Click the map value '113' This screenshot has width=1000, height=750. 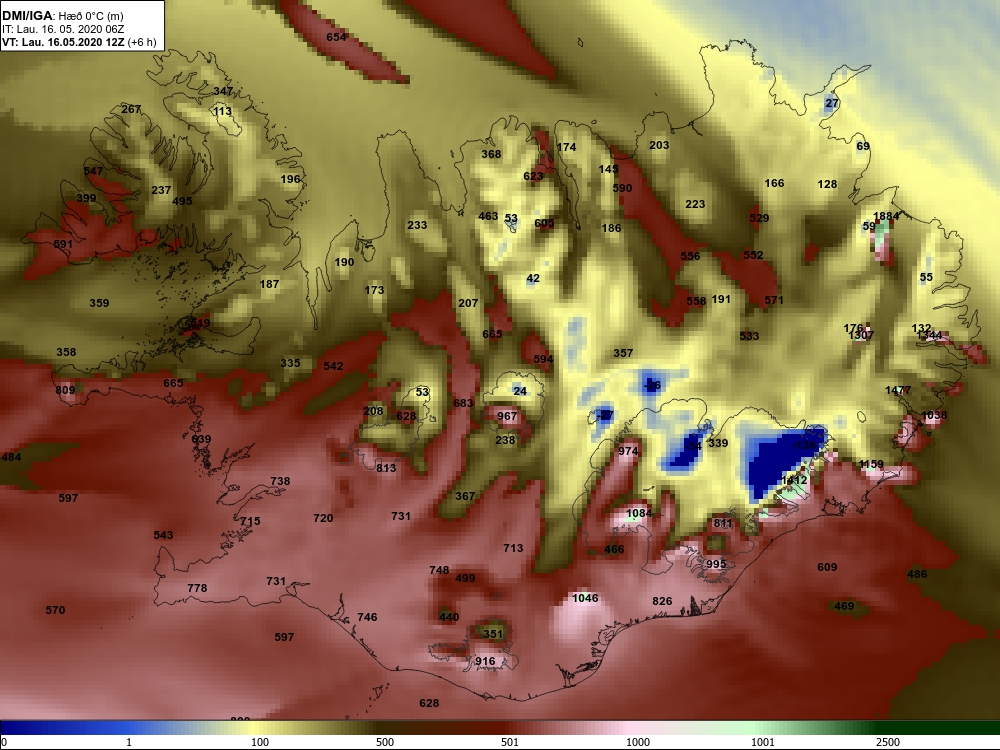[x=223, y=112]
